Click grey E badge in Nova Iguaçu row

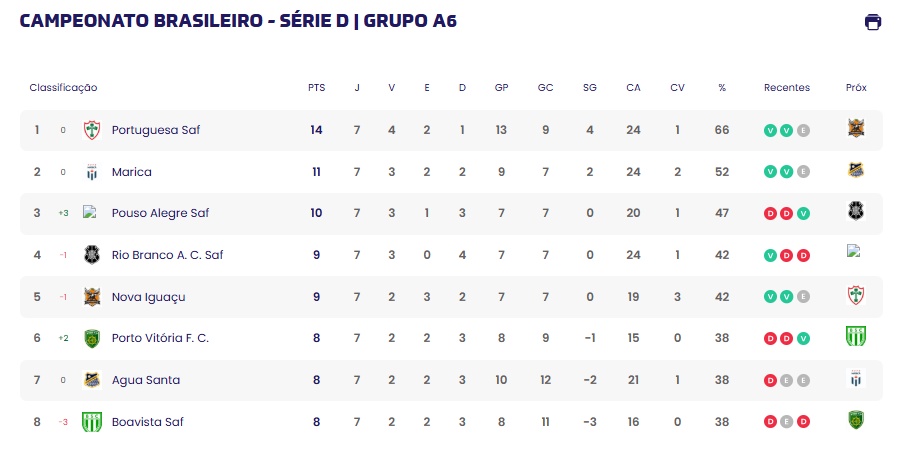point(804,297)
